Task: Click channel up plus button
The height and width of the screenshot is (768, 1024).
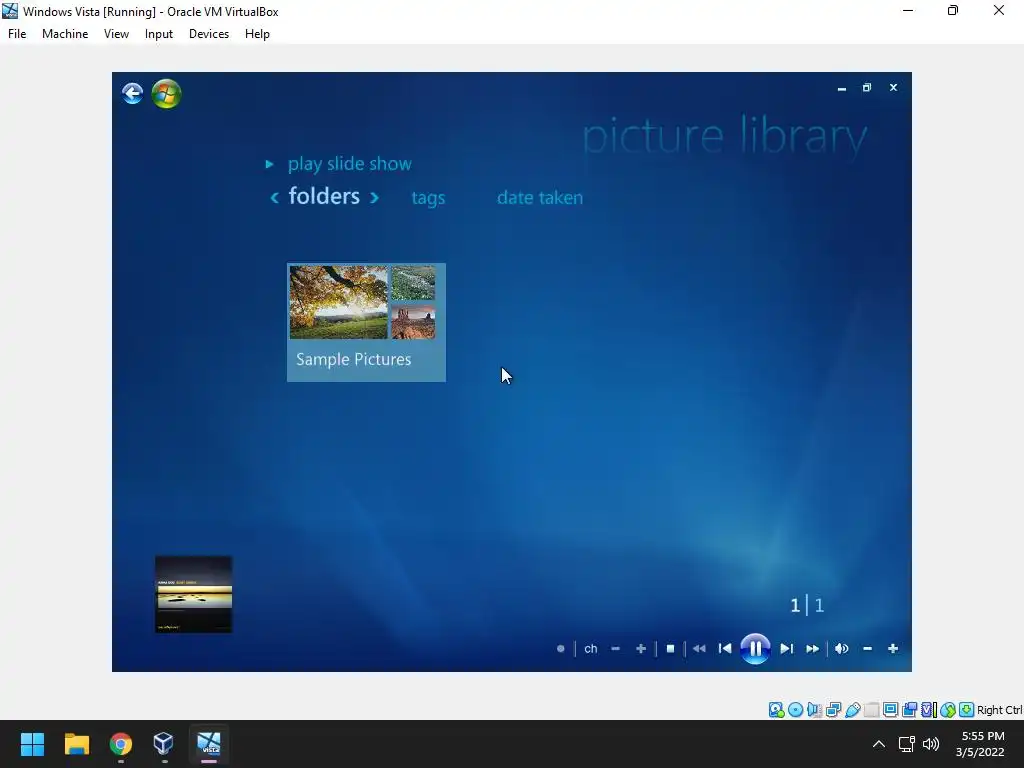Action: tap(641, 648)
